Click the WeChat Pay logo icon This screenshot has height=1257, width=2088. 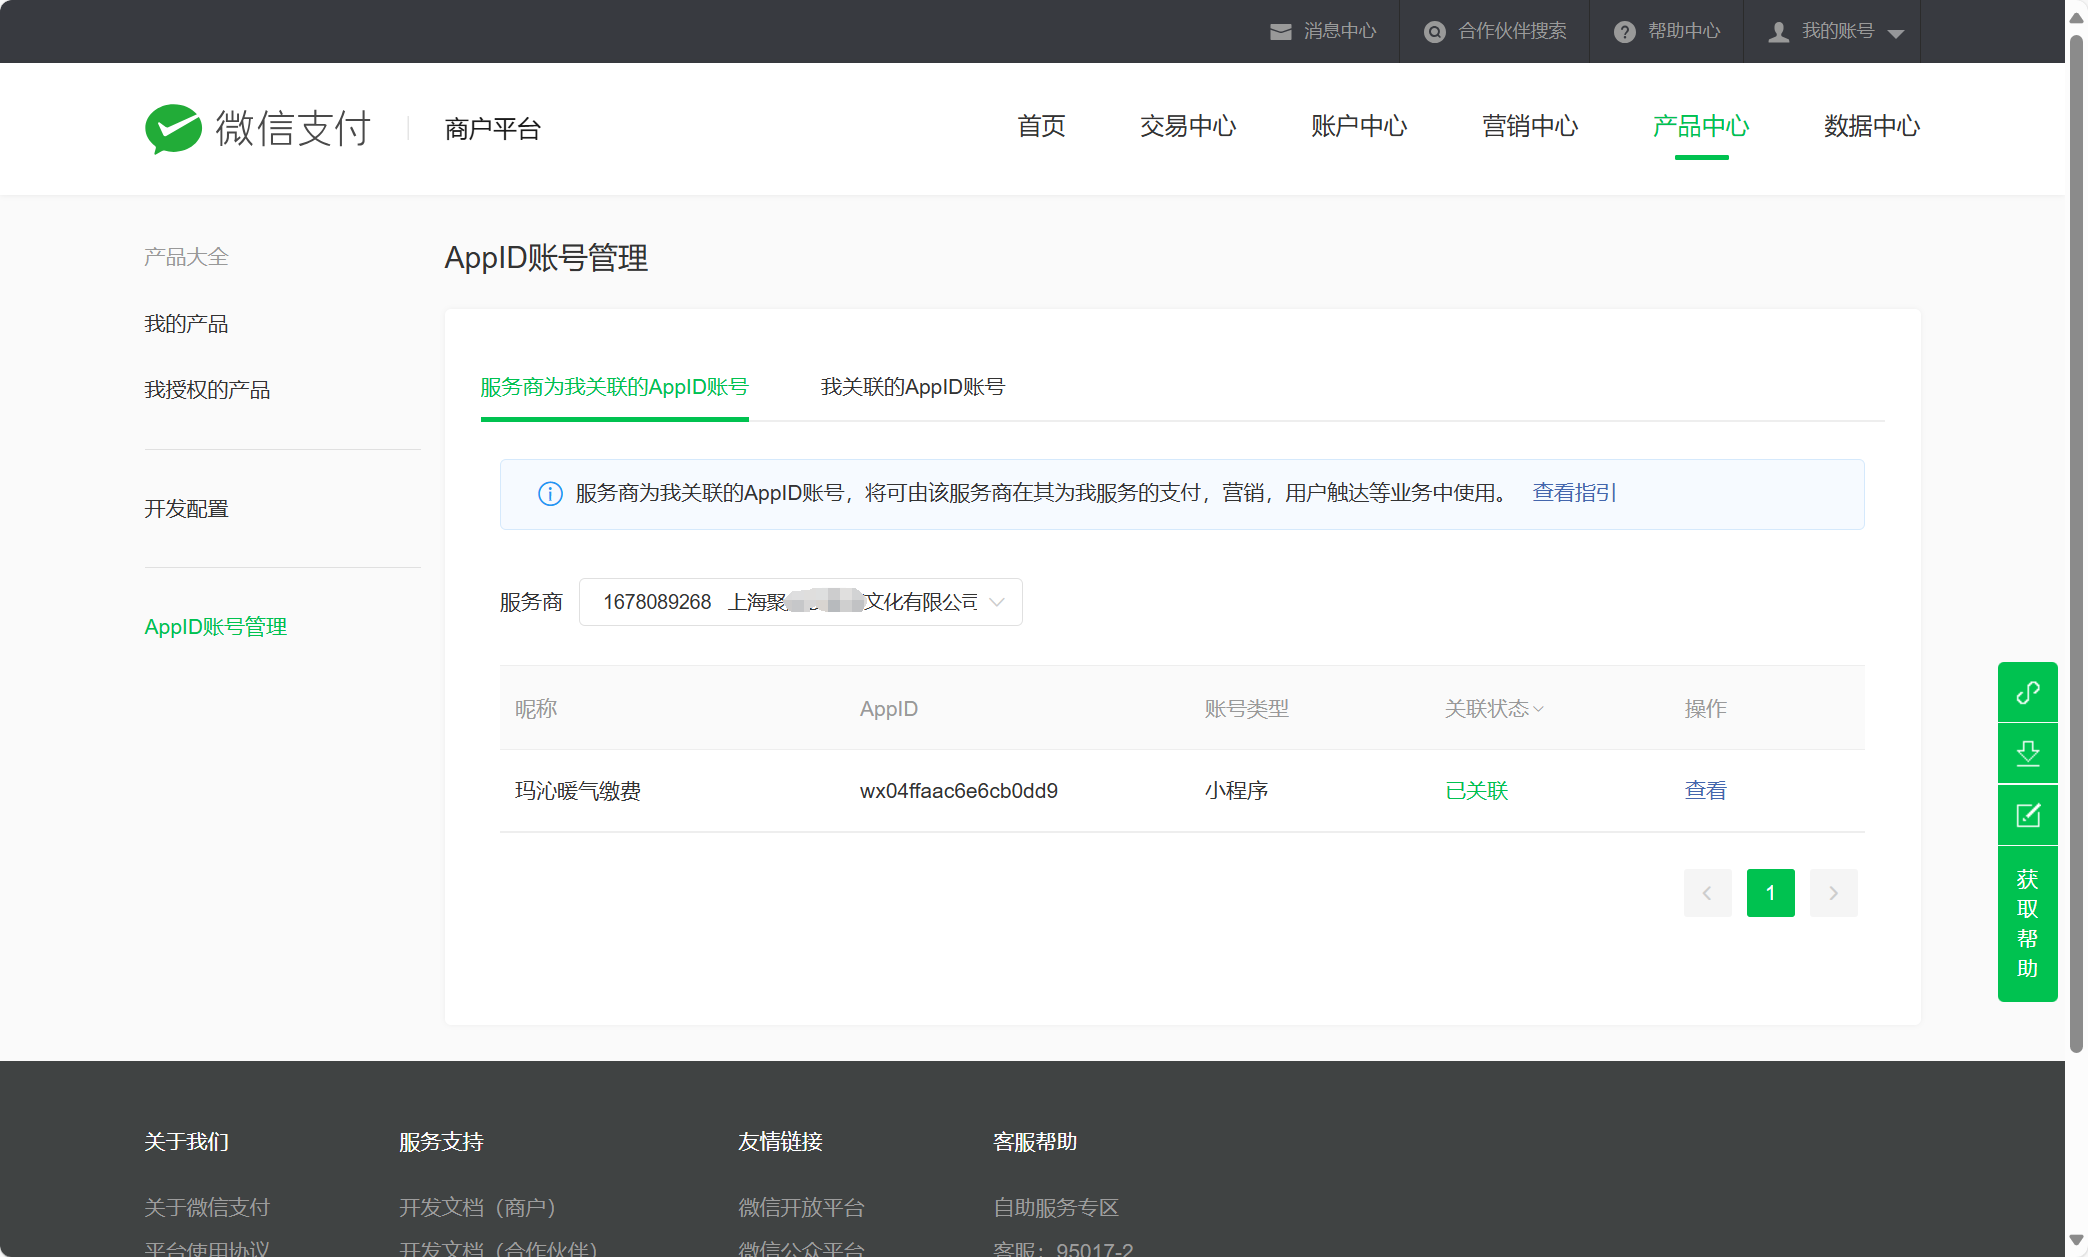click(173, 128)
